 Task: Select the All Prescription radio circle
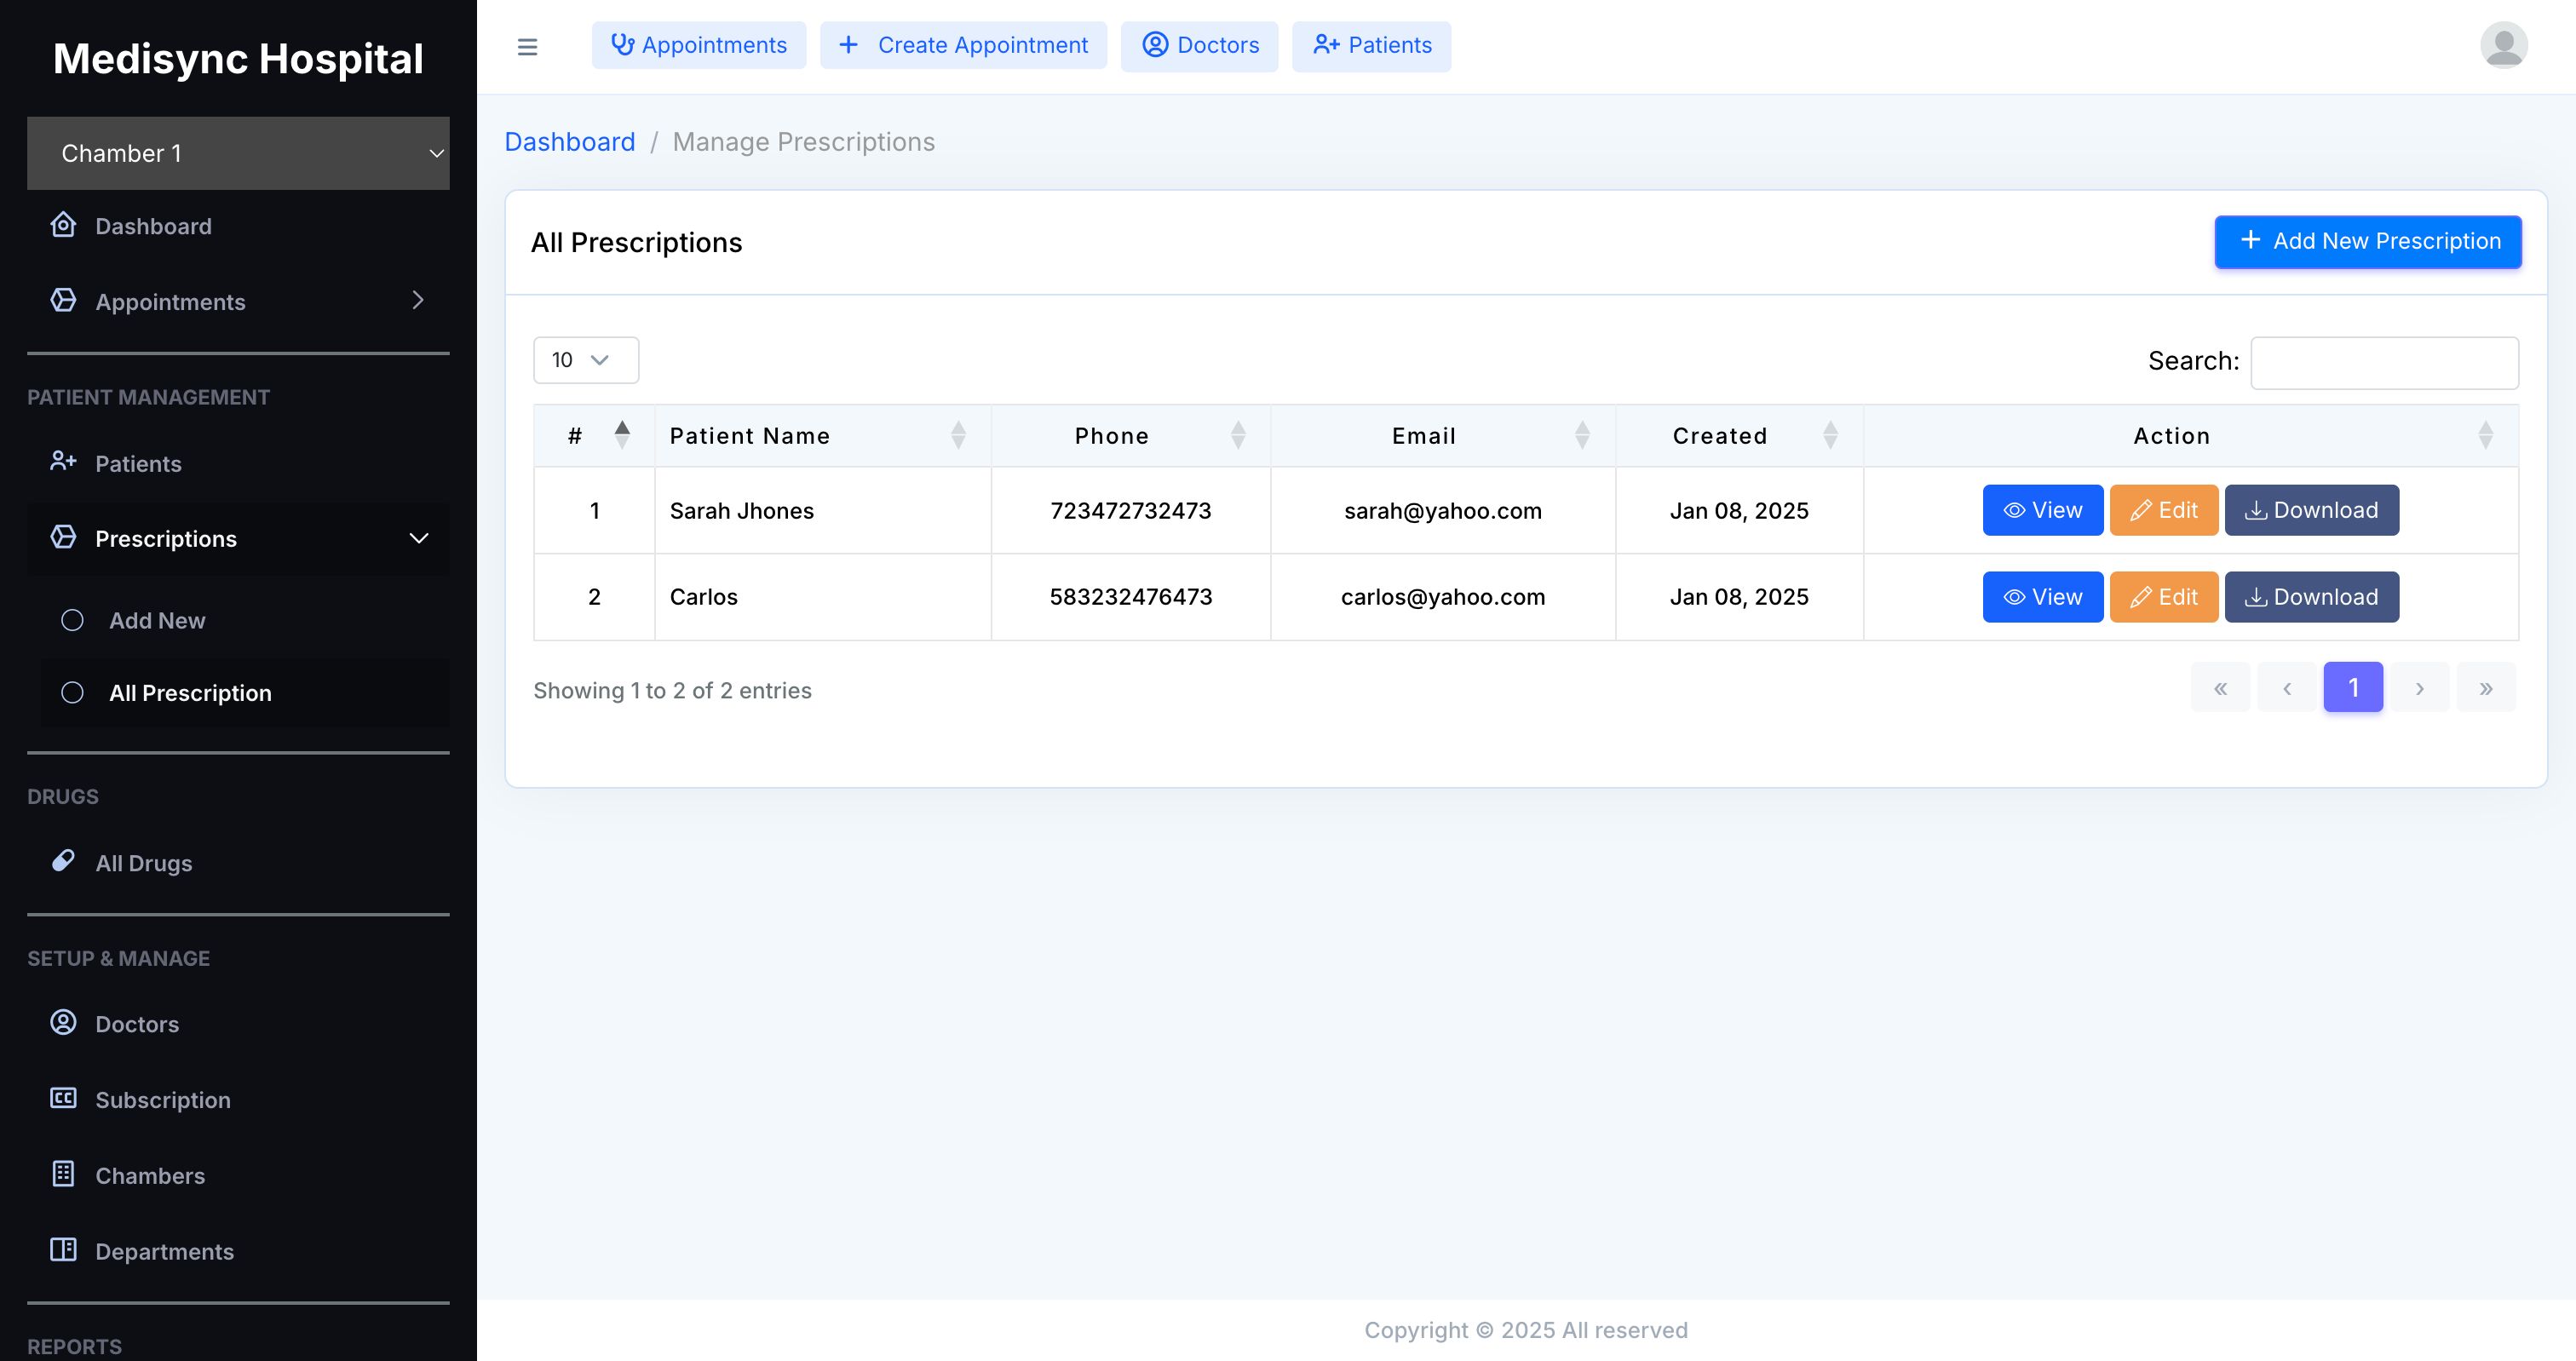pos(72,693)
